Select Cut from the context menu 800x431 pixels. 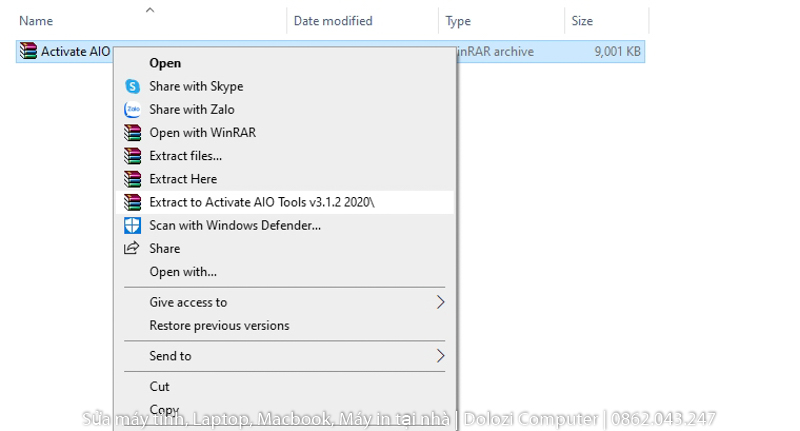click(160, 386)
